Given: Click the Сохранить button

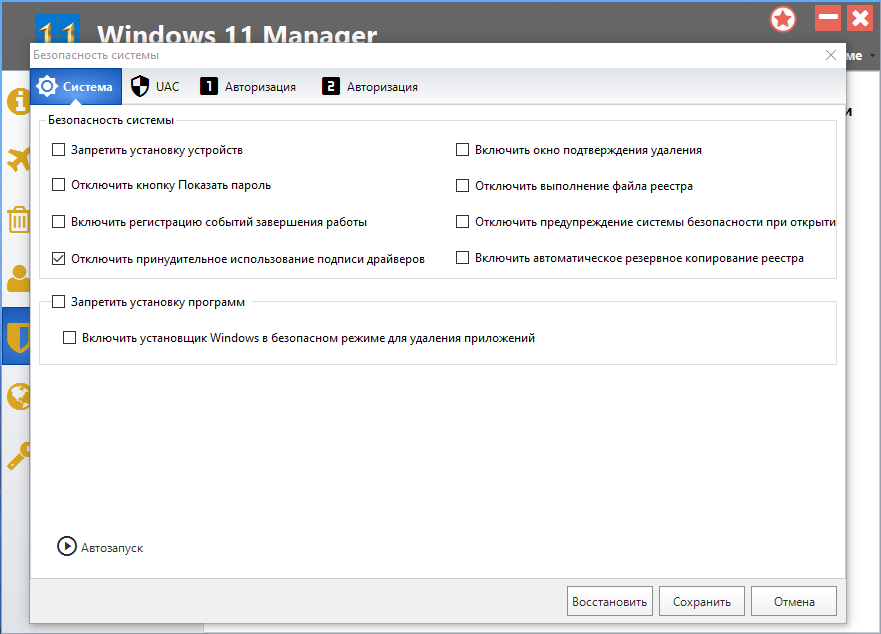Looking at the screenshot, I should [x=702, y=601].
